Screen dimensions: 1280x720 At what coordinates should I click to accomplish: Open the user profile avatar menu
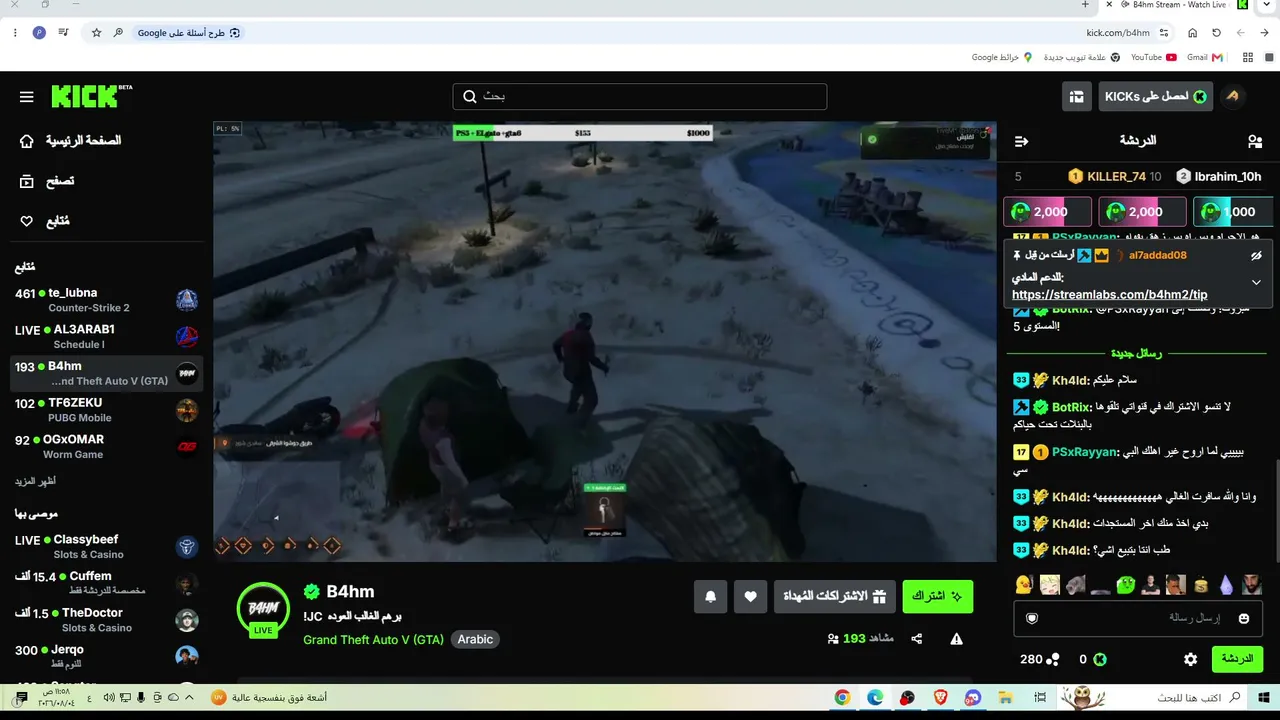tap(1233, 97)
